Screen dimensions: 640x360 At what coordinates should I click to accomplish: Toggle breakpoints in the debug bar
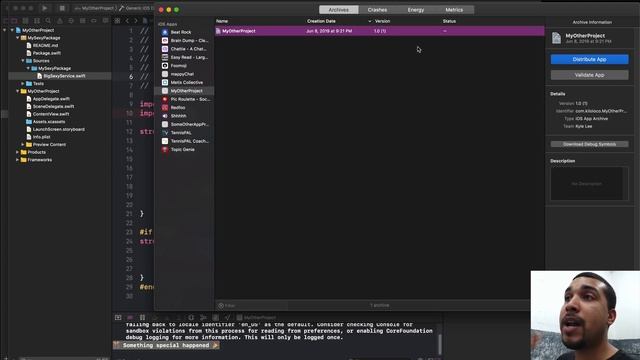click(130, 318)
